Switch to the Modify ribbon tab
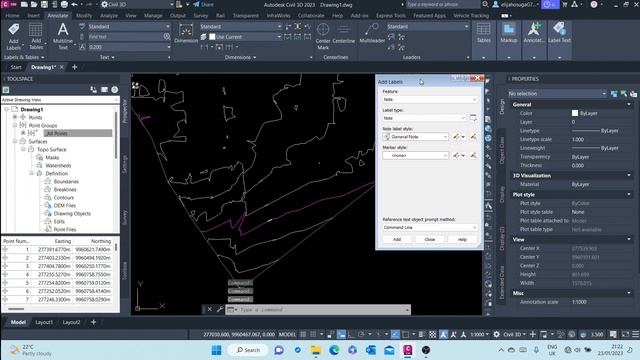 pyautogui.click(x=84, y=16)
